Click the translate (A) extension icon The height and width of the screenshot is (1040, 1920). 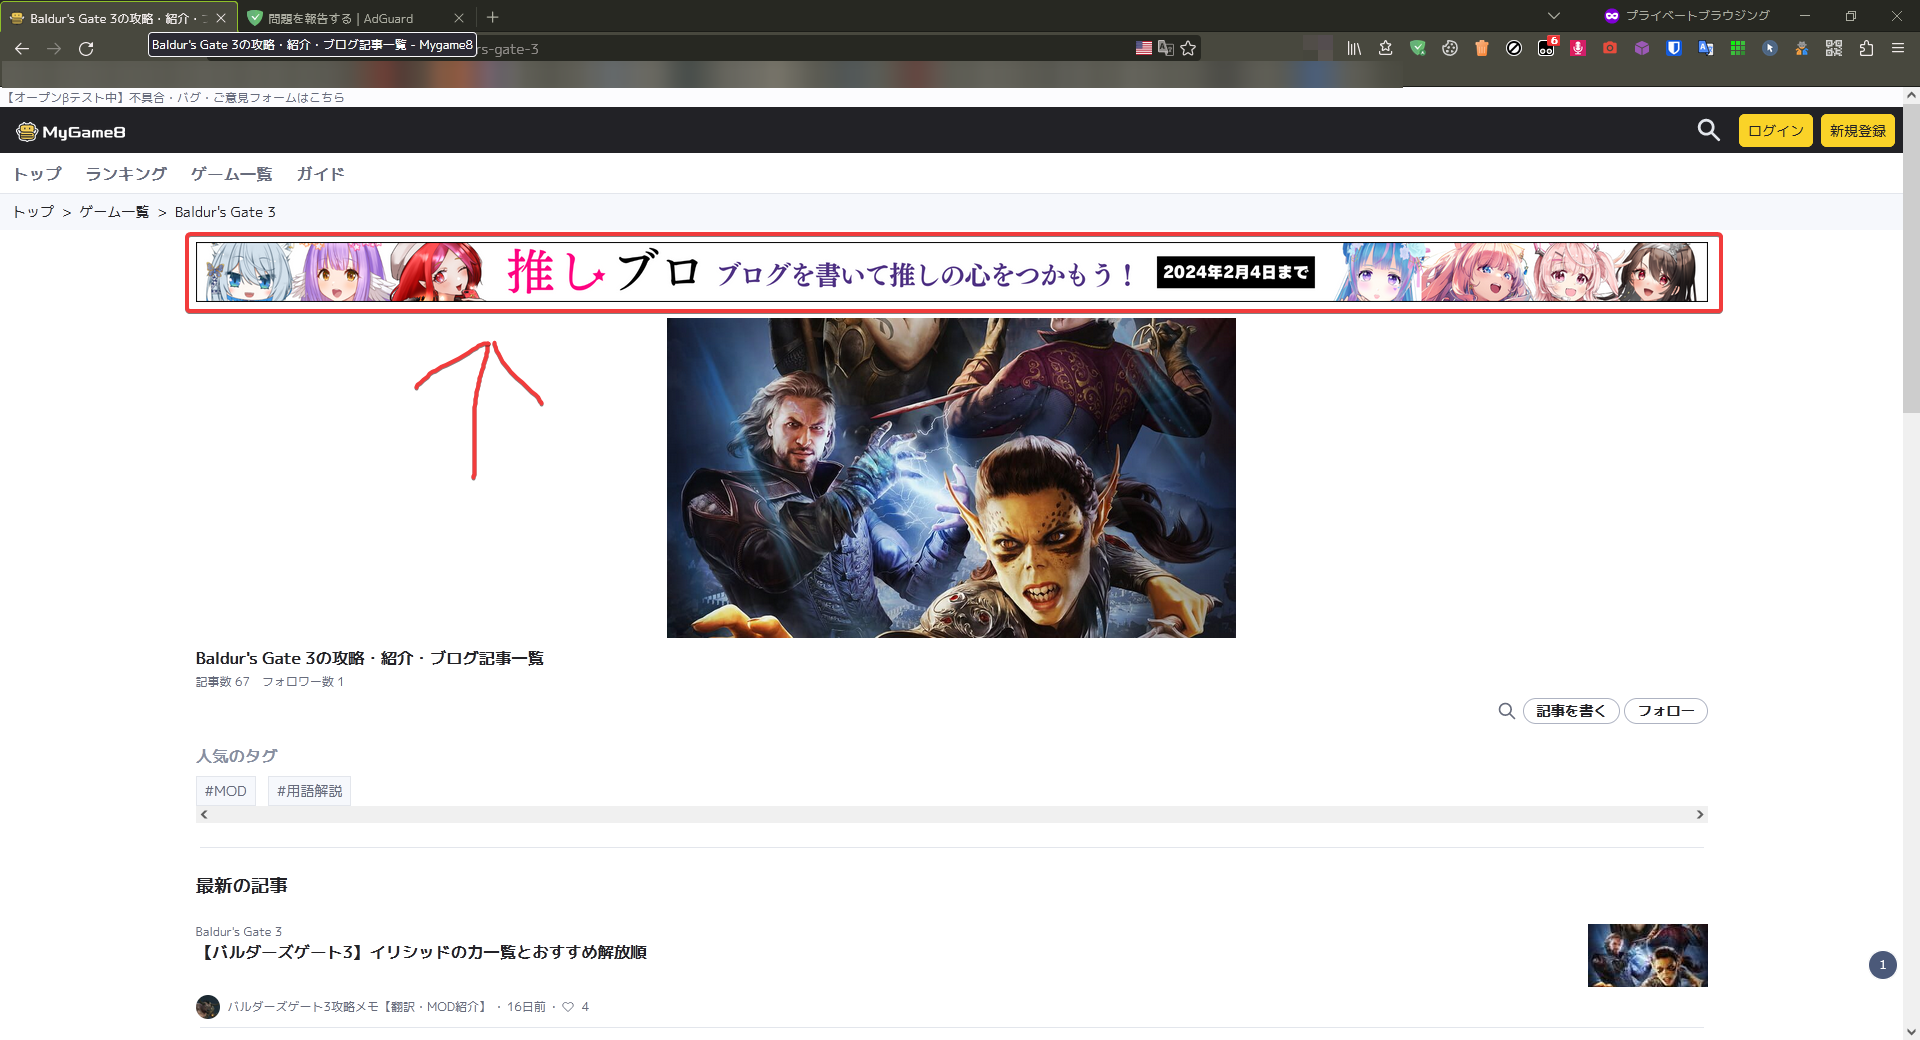[1705, 48]
